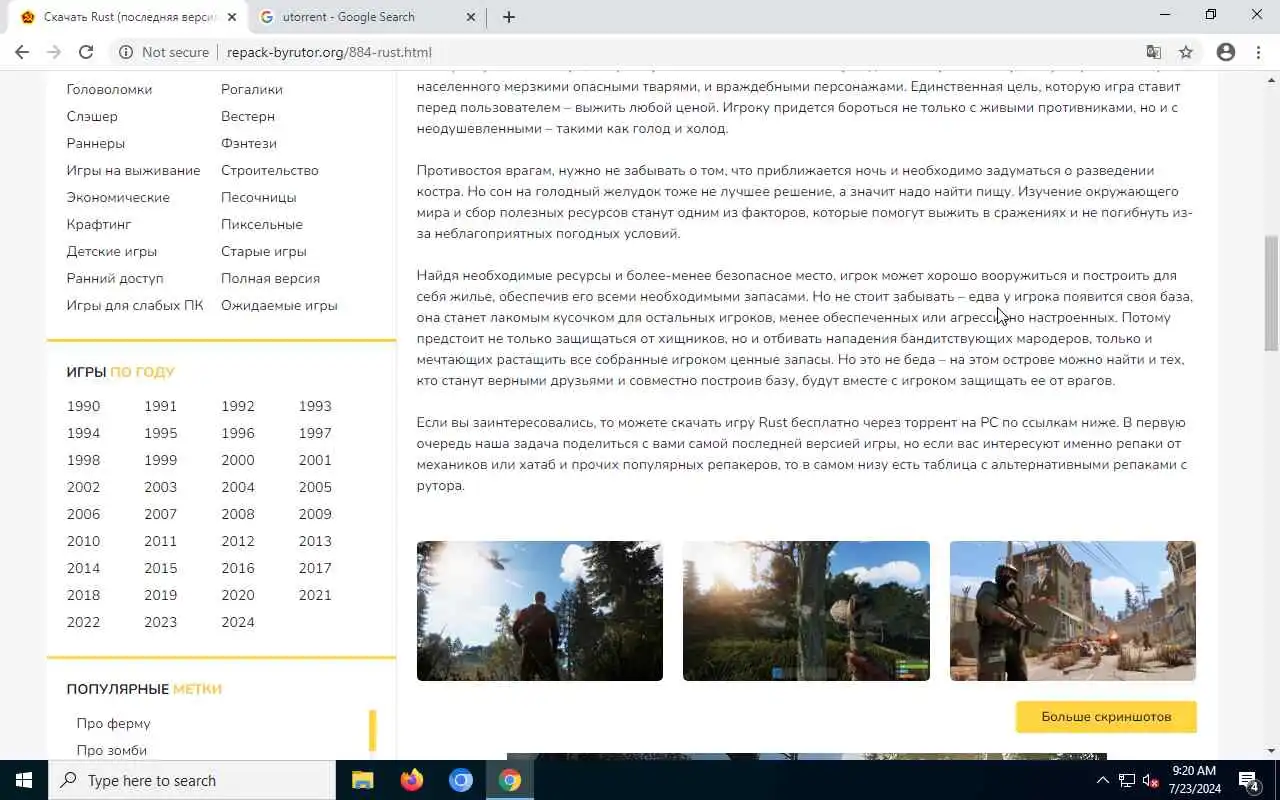Open File Explorer from taskbar
Screen dimensions: 1280x800
[x=362, y=780]
